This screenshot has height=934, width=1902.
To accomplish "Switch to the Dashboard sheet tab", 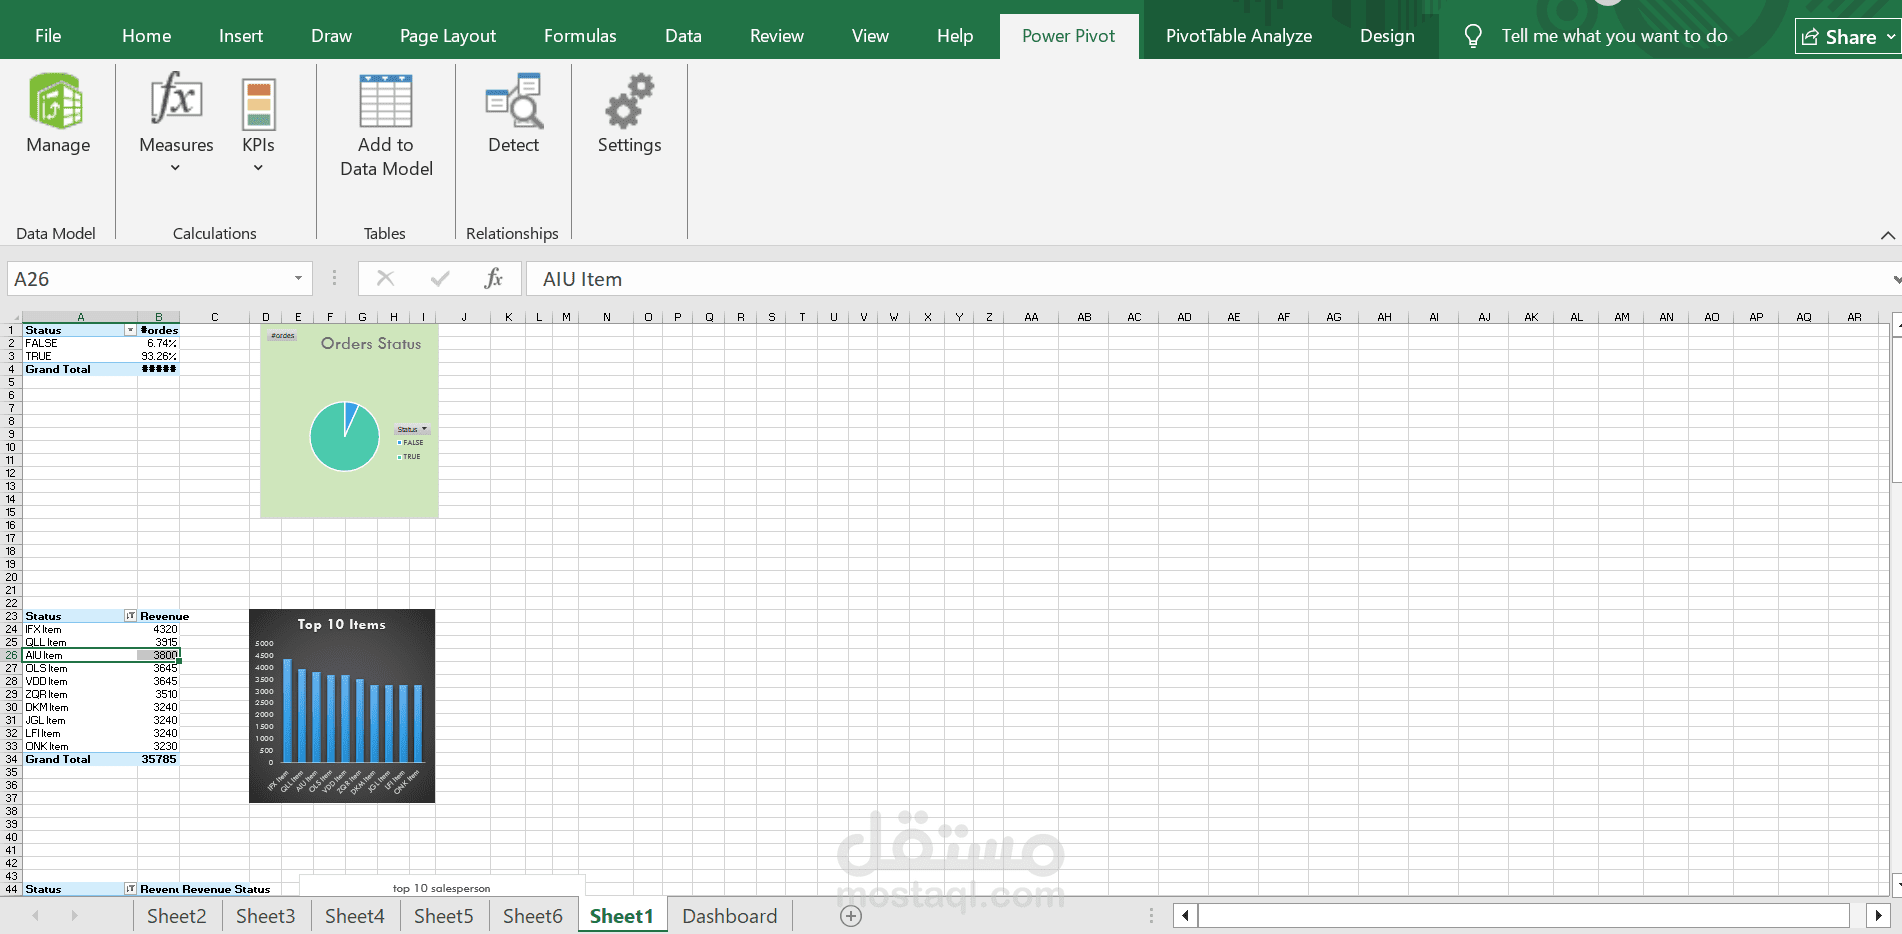I will click(x=729, y=916).
